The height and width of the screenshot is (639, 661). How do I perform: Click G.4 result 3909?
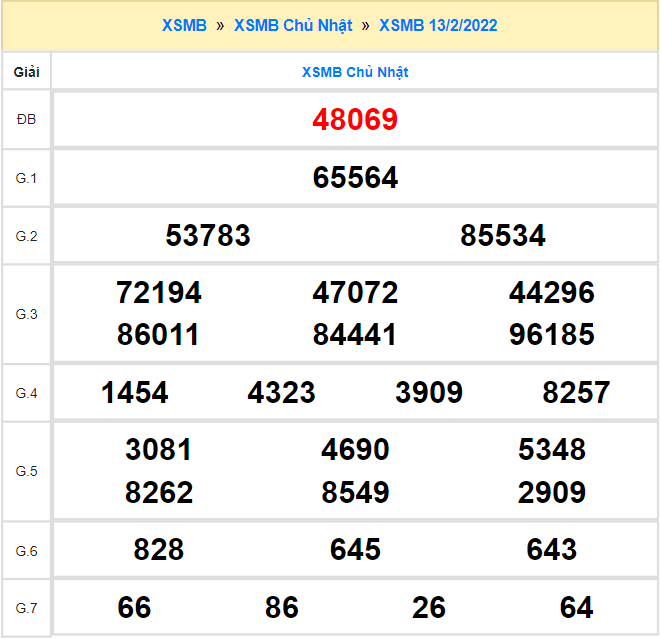coord(429,393)
